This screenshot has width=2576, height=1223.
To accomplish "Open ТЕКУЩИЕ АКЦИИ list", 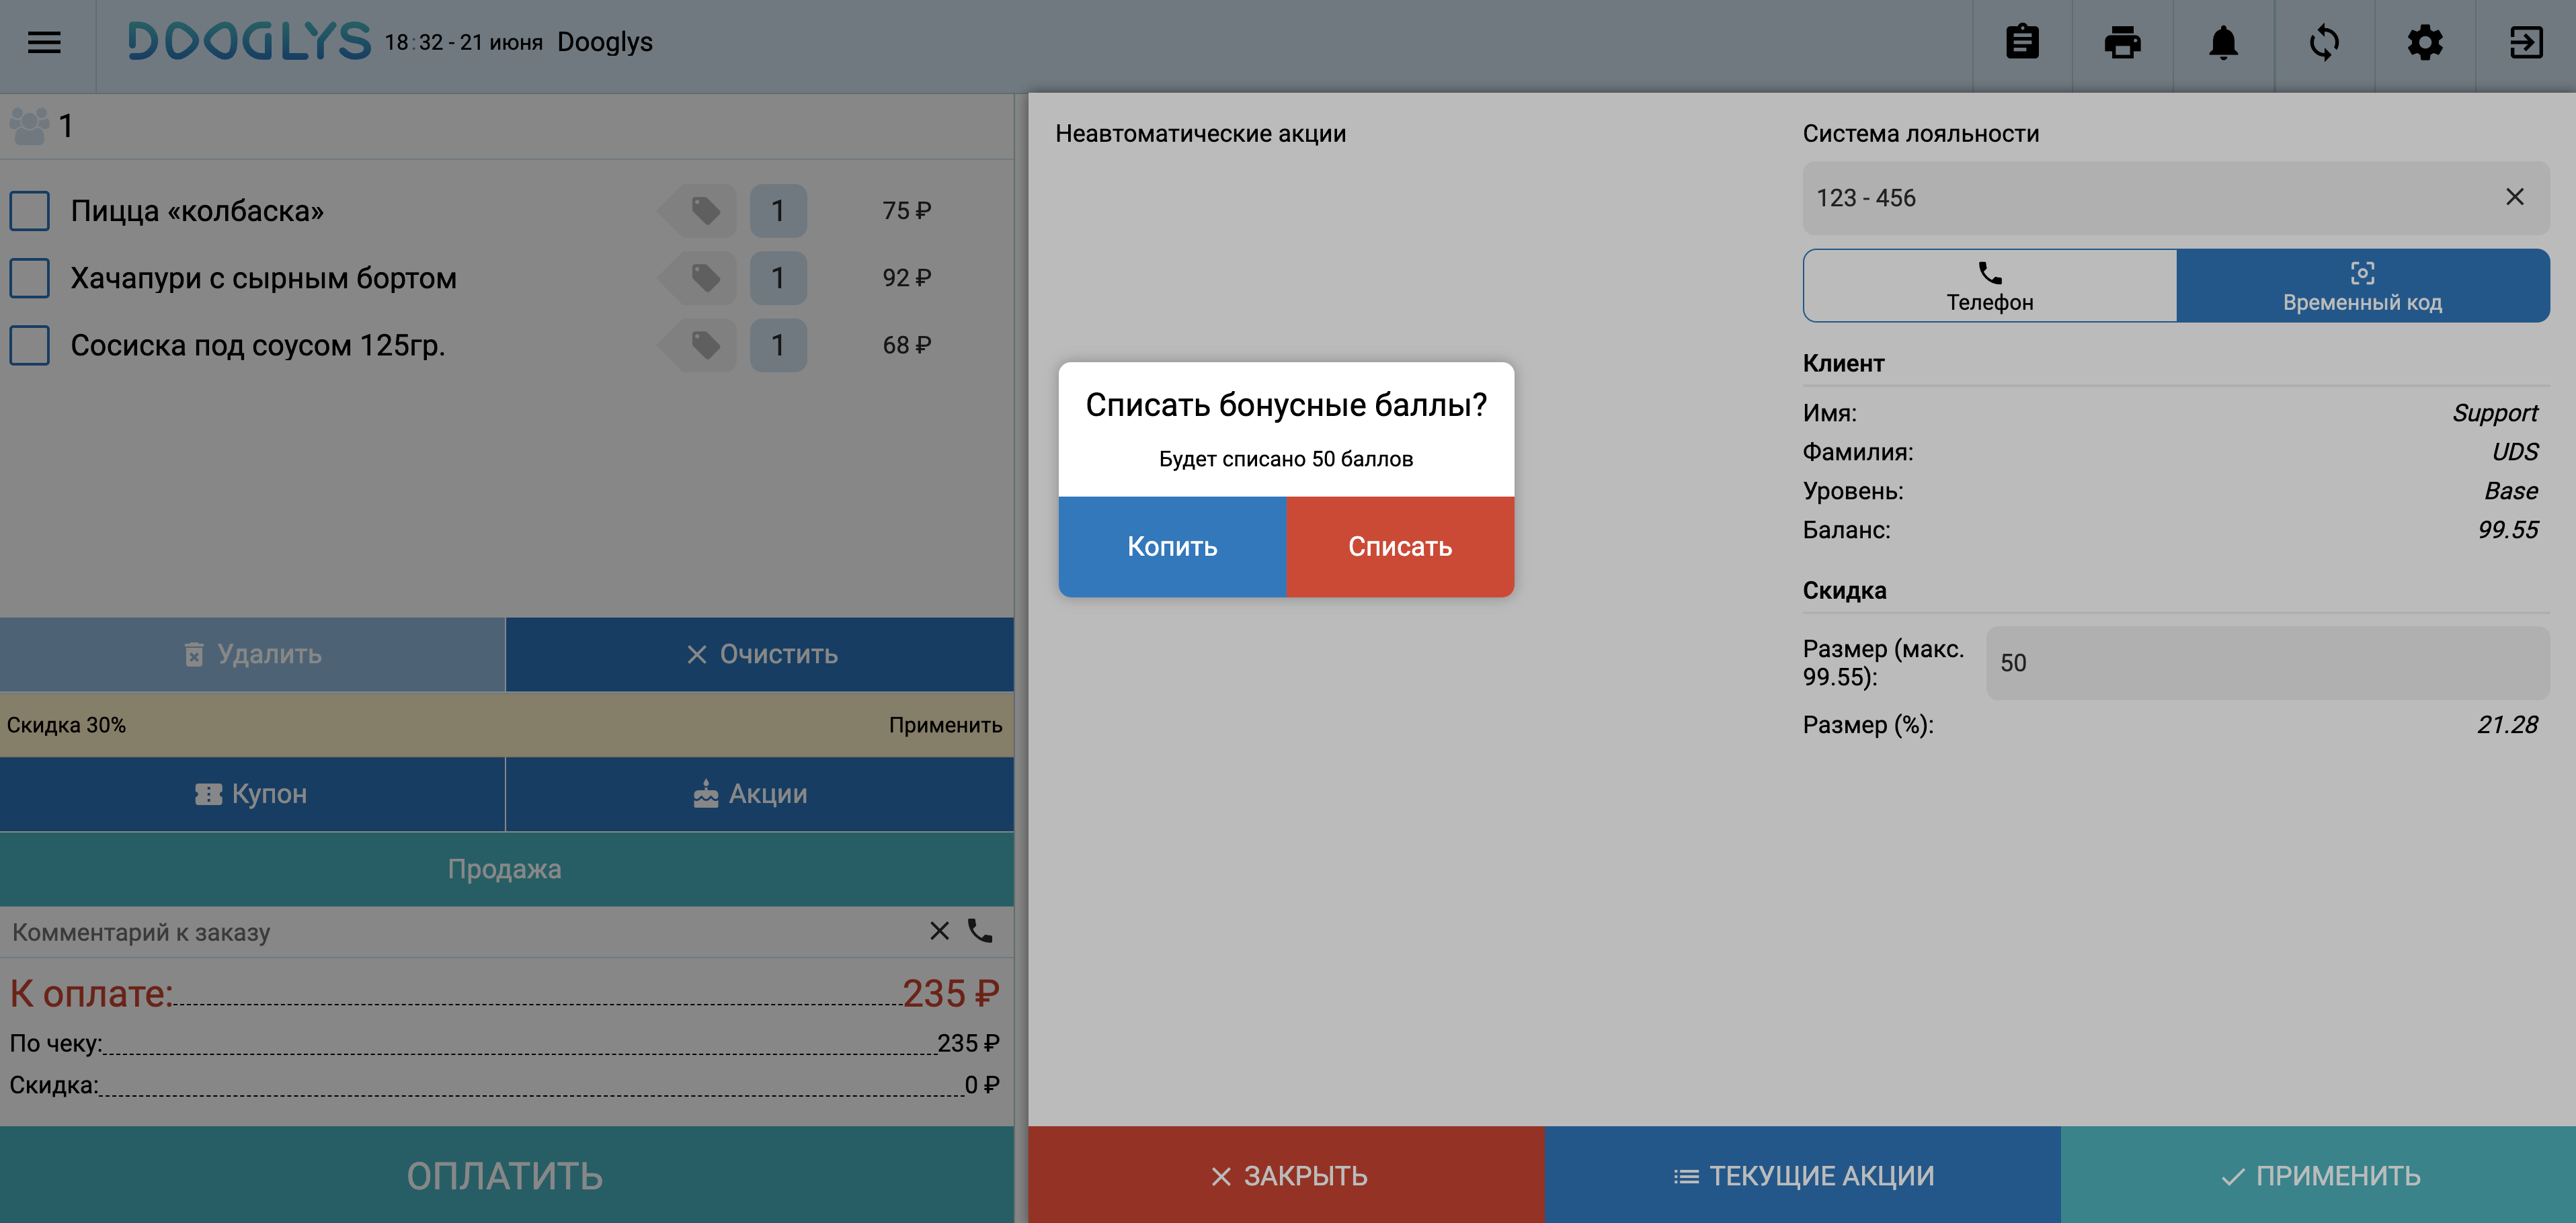I will point(1803,1175).
